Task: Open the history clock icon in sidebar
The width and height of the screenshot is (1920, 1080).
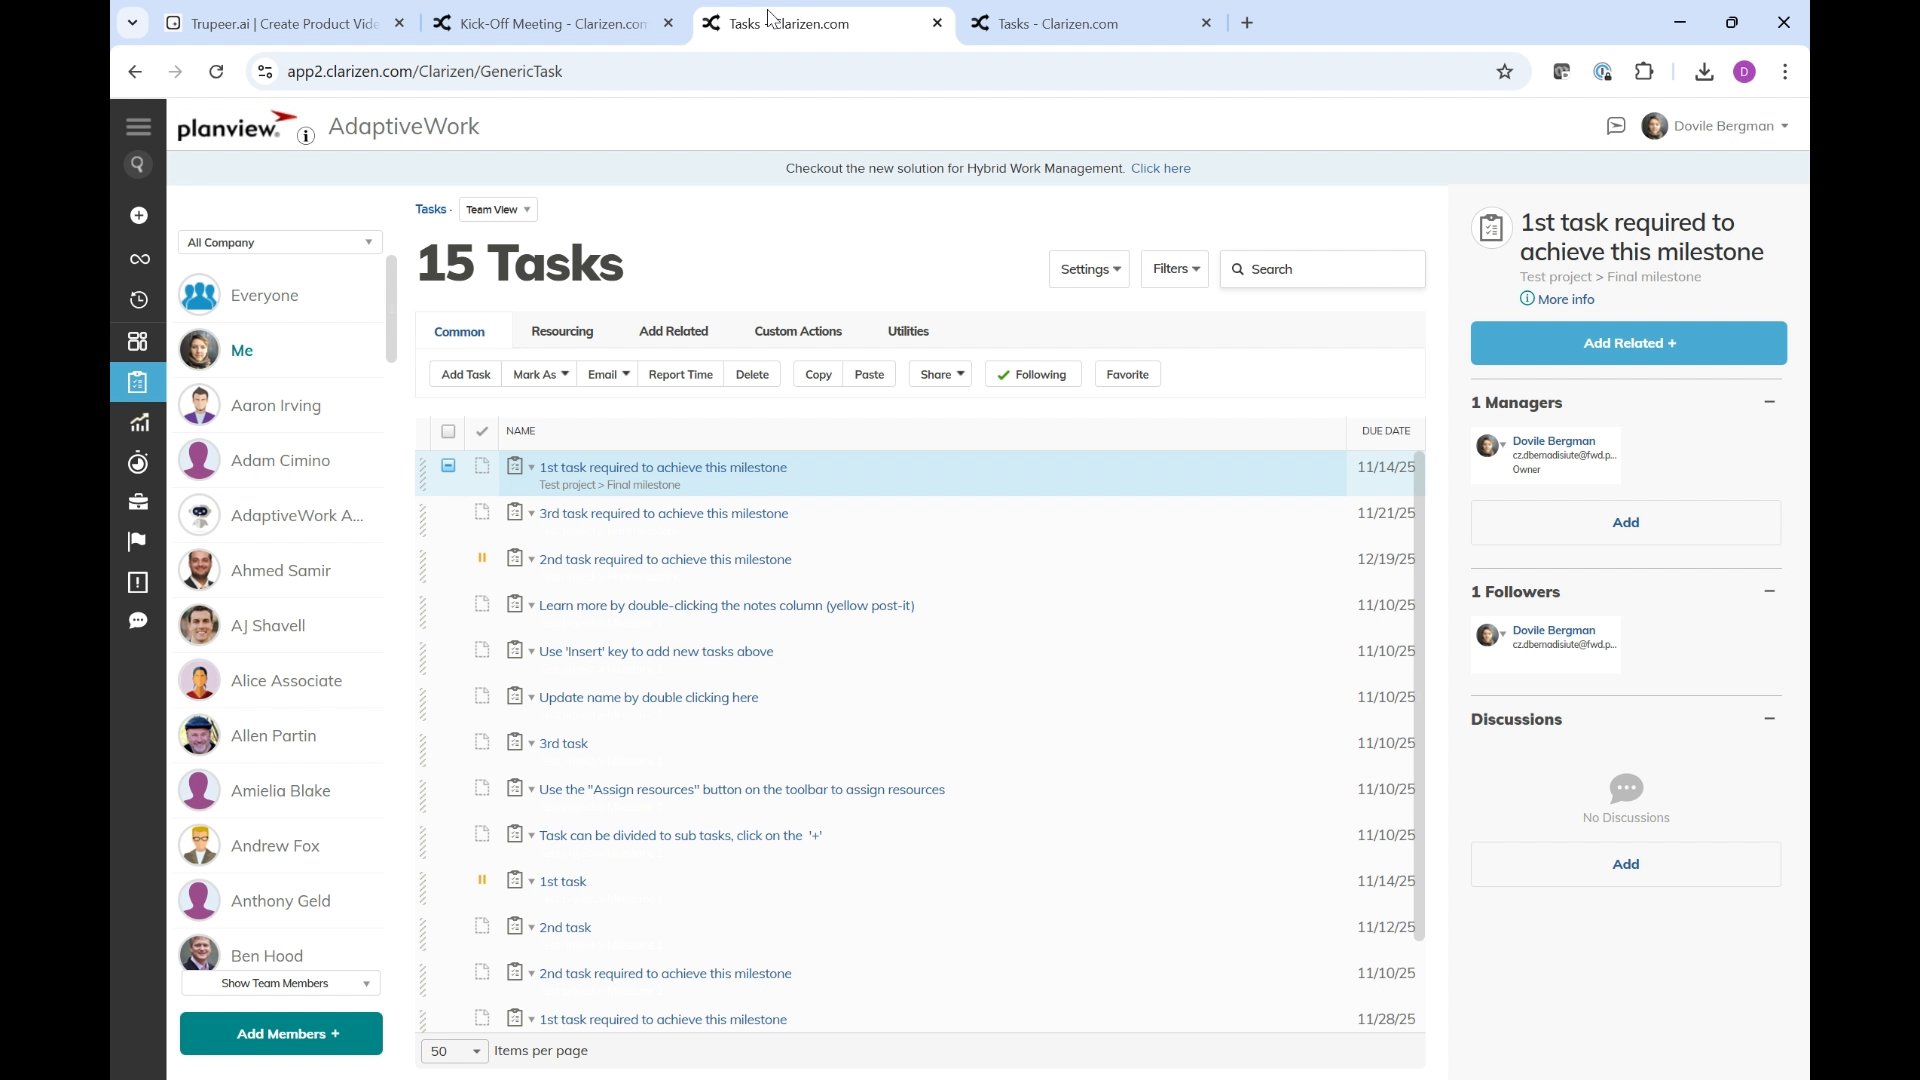Action: [138, 299]
